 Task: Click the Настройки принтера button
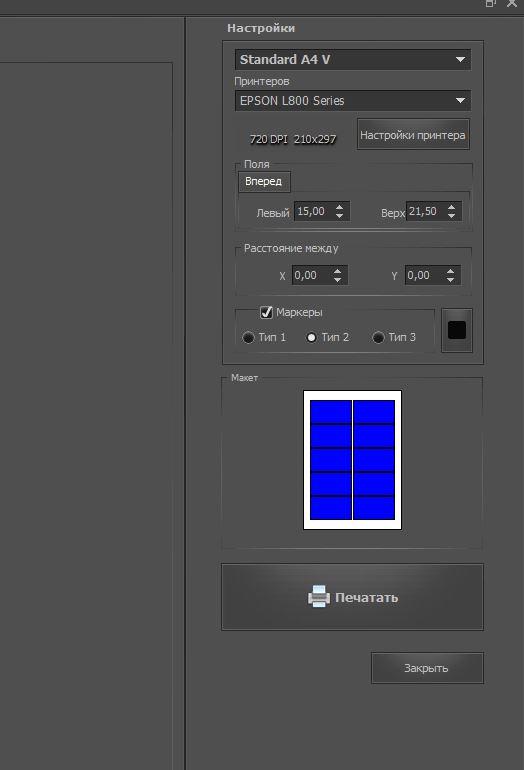(413, 135)
